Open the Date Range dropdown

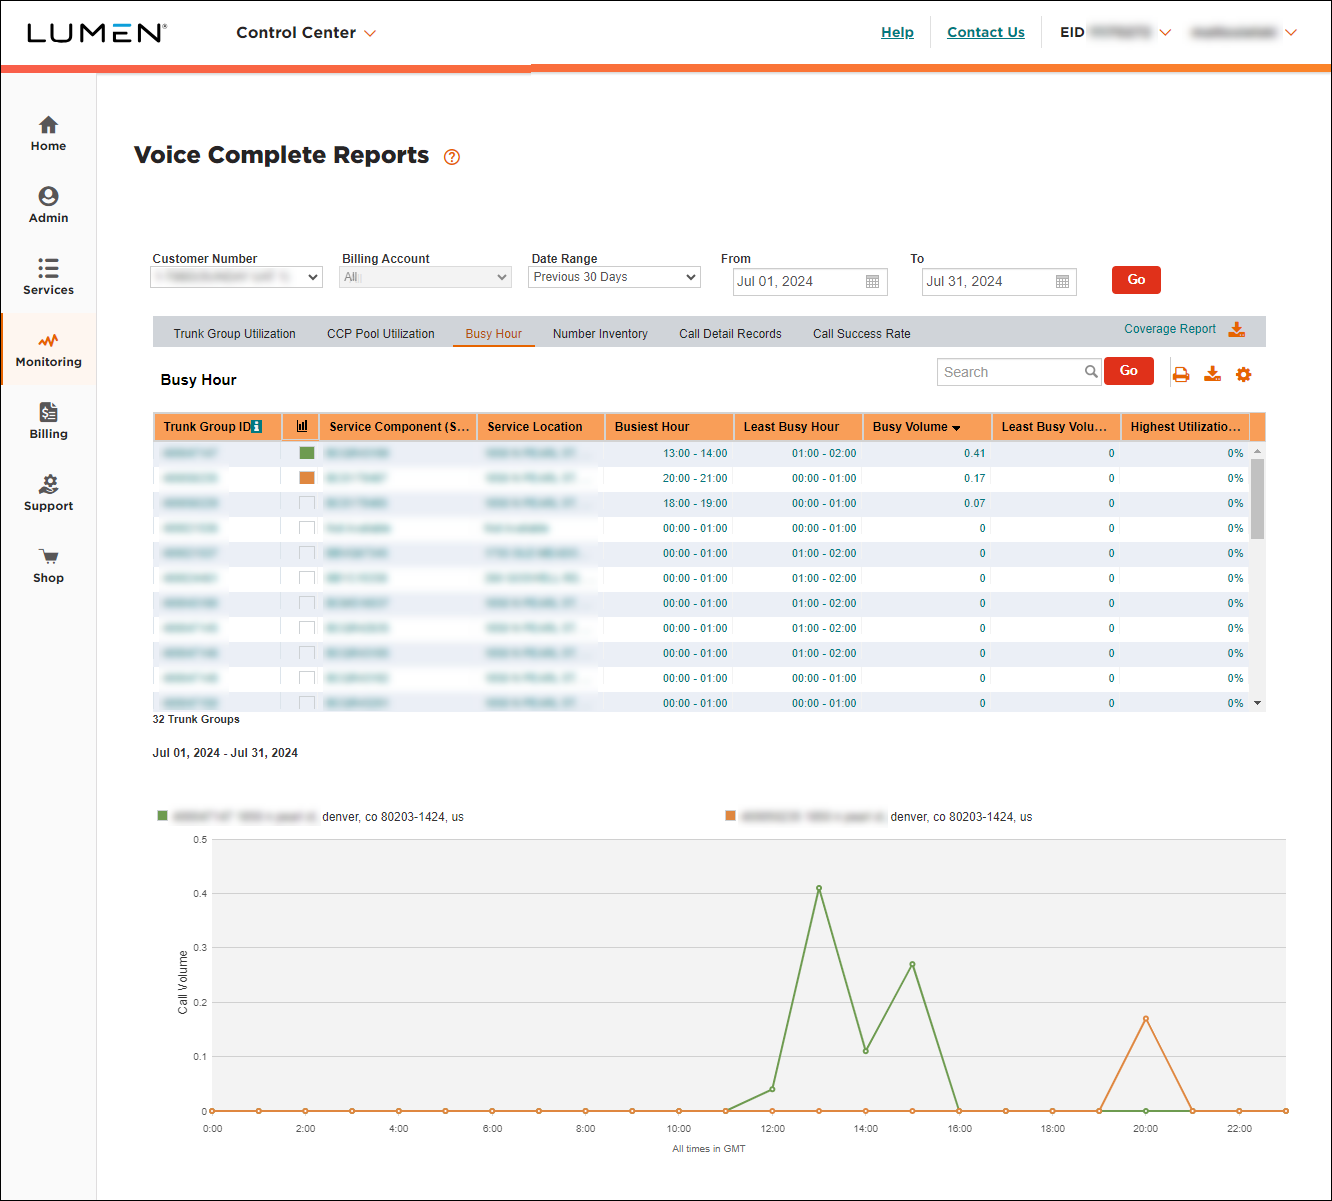[x=613, y=276]
